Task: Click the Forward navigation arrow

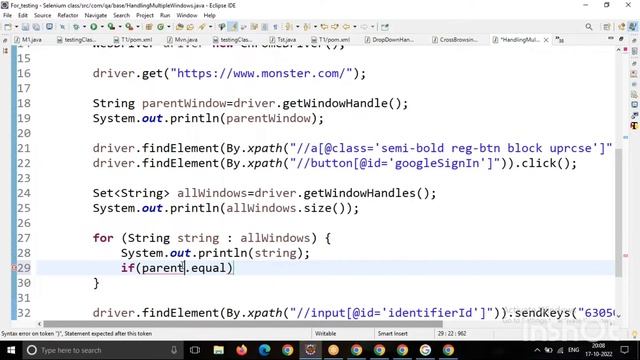Action: point(364,27)
